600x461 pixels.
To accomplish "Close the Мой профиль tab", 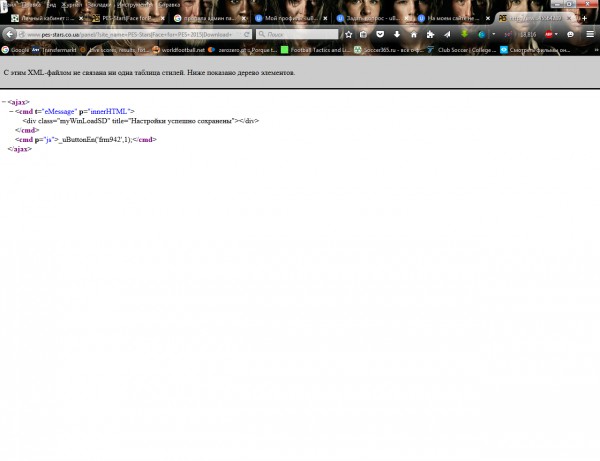I will [325, 18].
